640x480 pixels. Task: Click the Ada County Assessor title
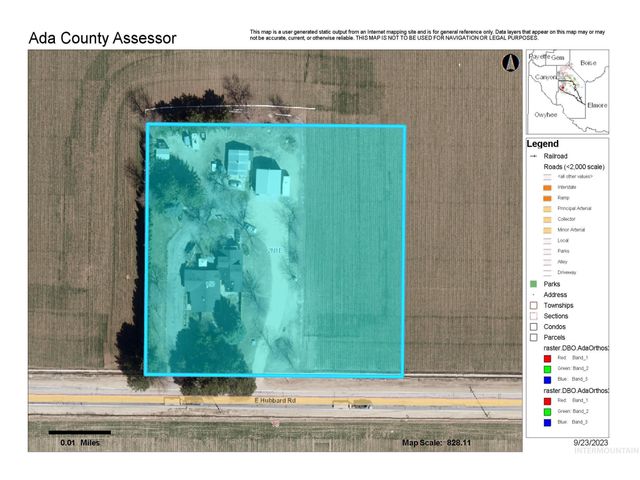pos(102,39)
